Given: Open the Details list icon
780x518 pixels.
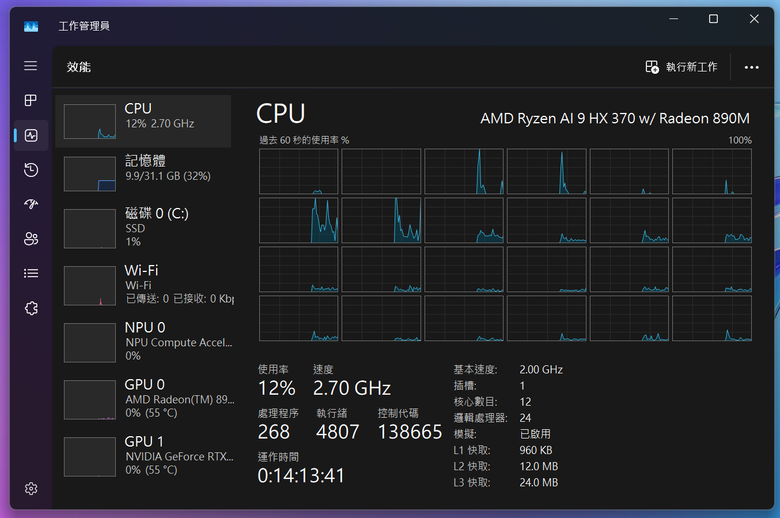Looking at the screenshot, I should 31,273.
